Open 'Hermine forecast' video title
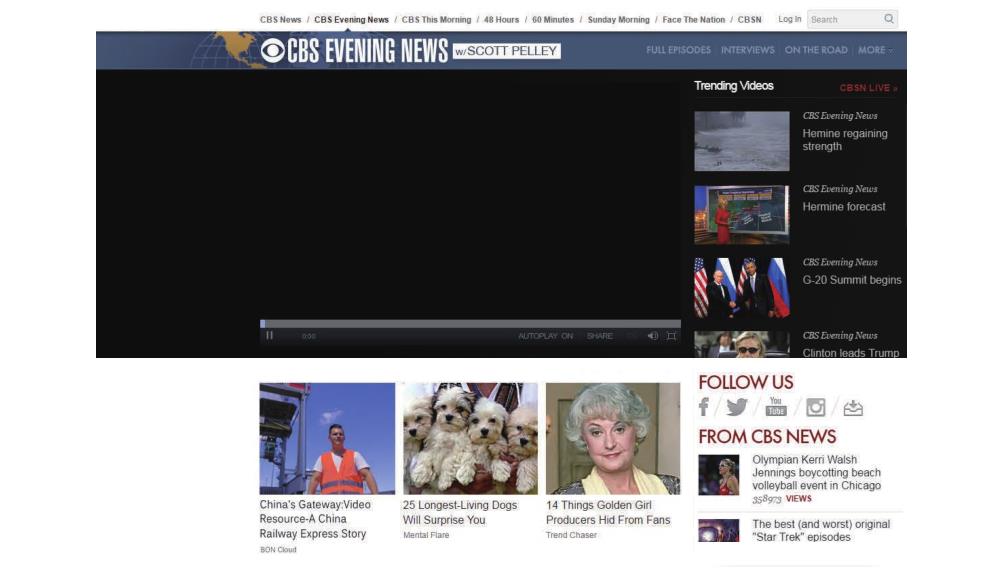This screenshot has width=990, height=578. tap(844, 207)
